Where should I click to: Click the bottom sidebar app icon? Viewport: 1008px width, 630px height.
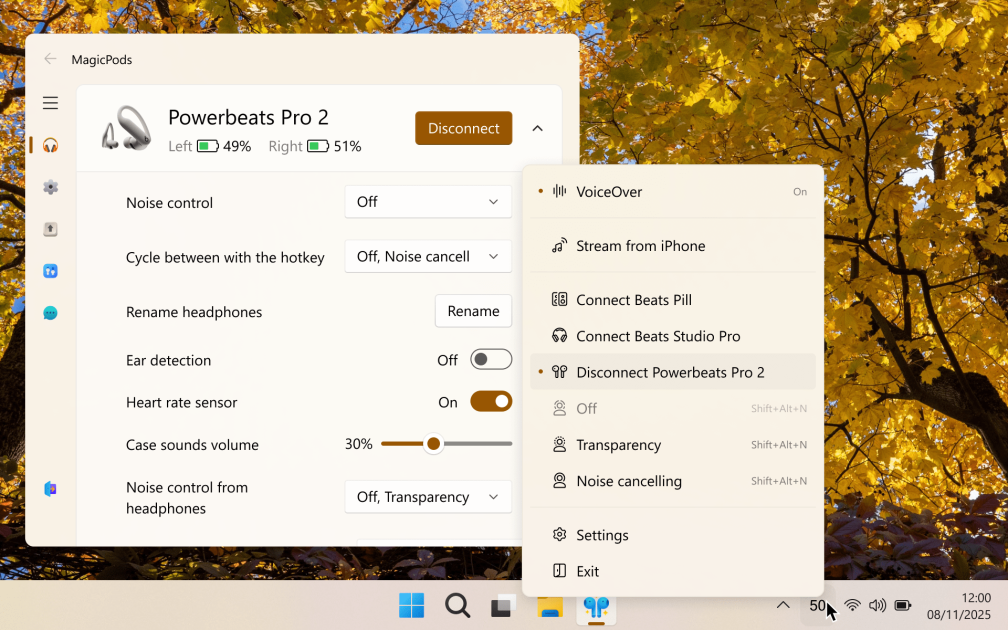click(50, 489)
